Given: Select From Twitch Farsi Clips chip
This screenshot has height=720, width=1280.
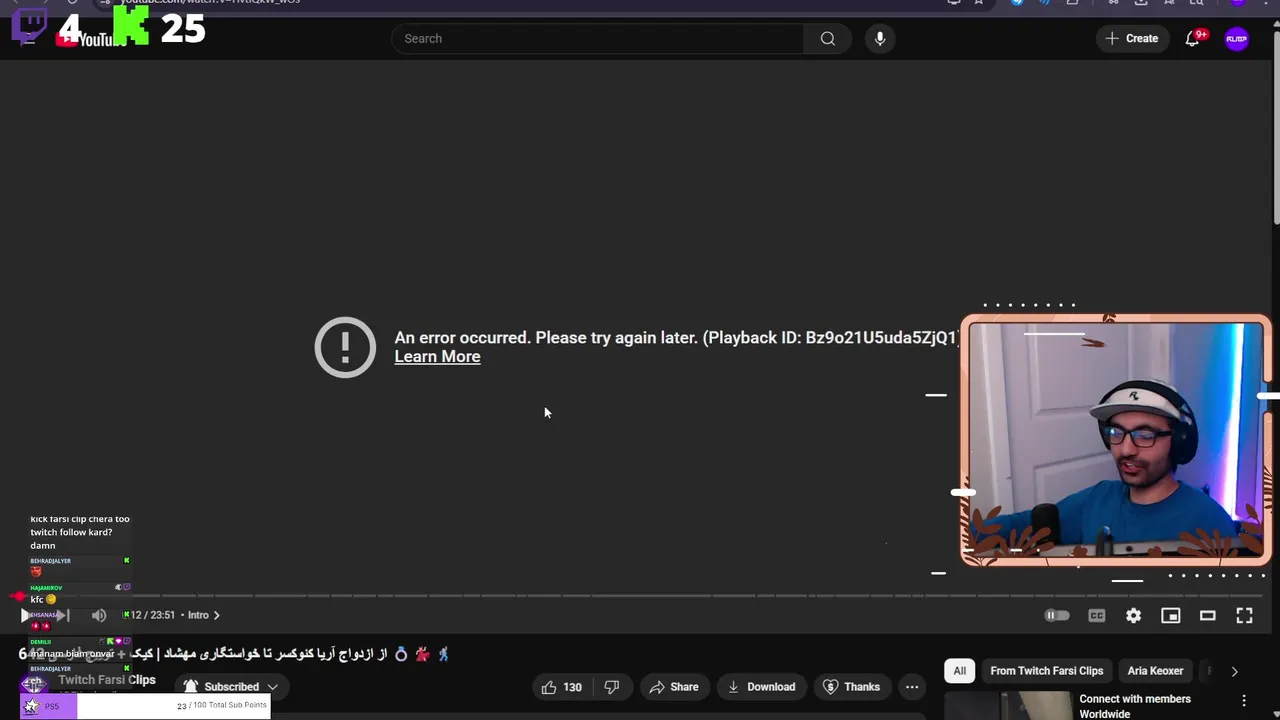Looking at the screenshot, I should click(x=1047, y=671).
